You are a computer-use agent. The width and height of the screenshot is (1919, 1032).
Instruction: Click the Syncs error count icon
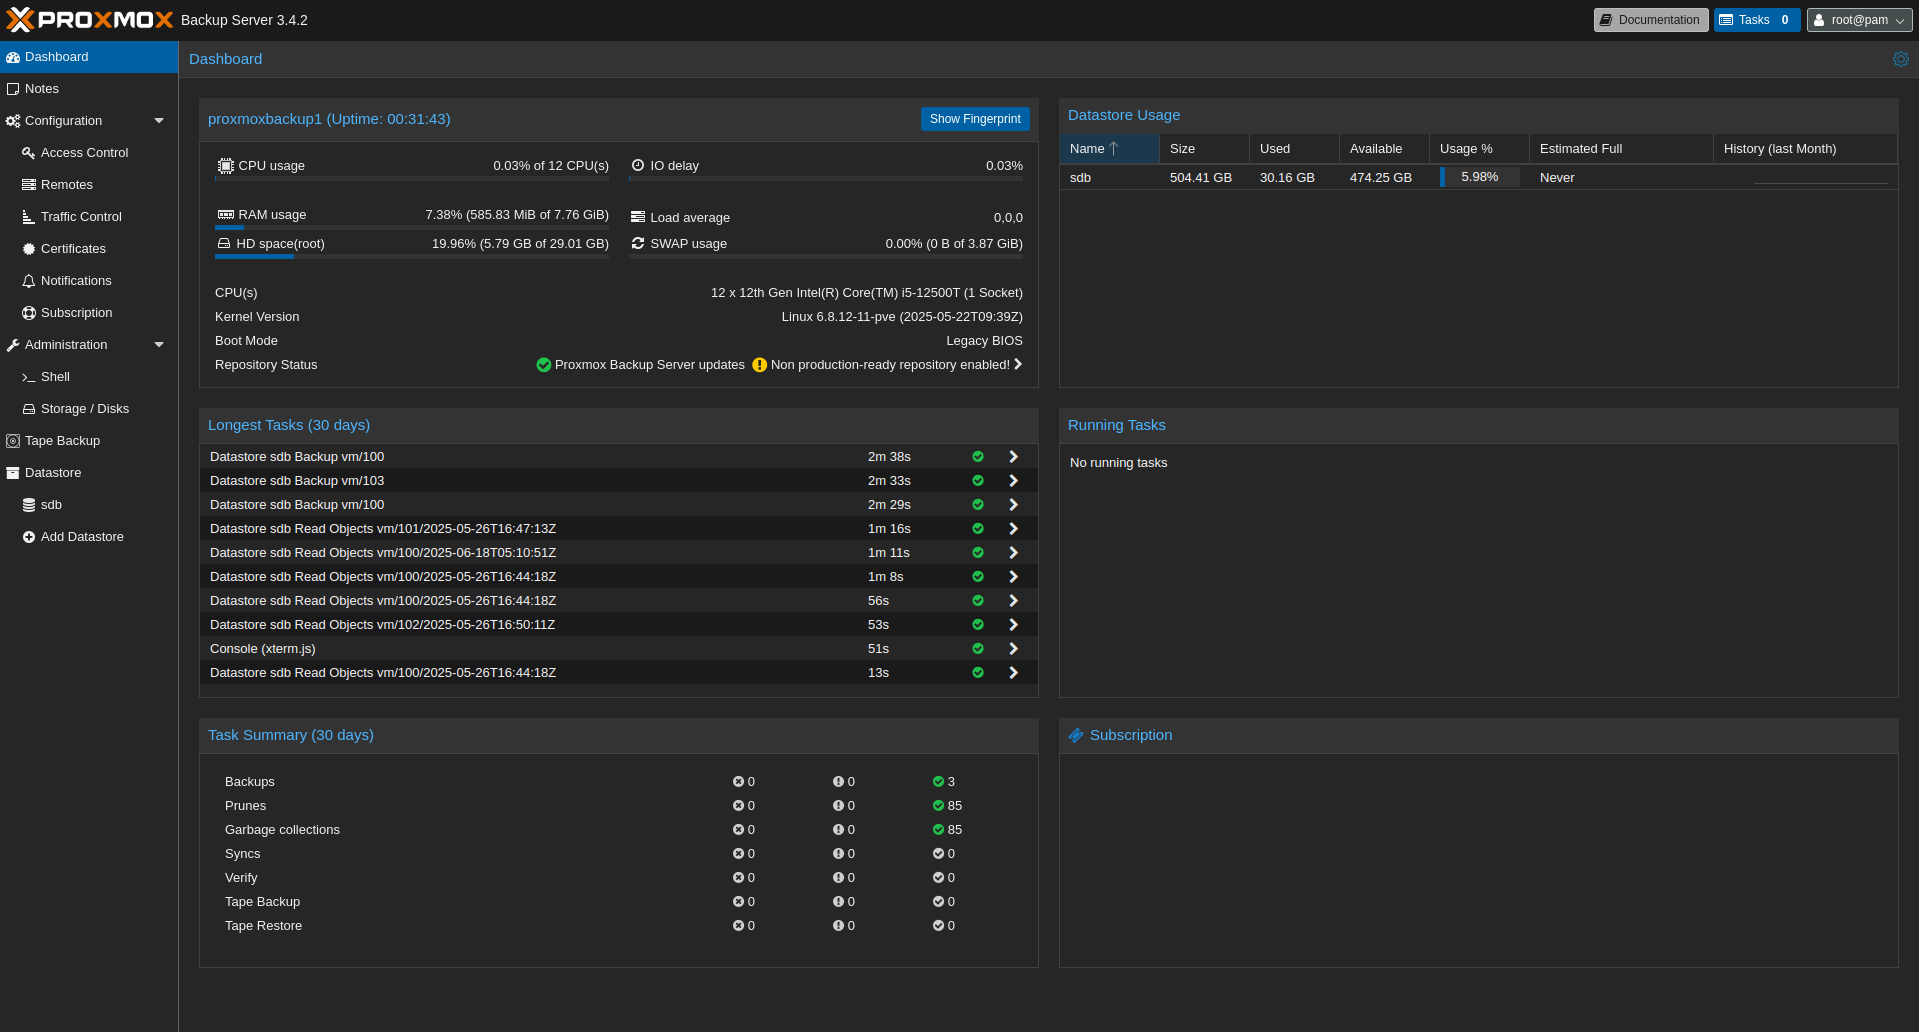tap(738, 854)
